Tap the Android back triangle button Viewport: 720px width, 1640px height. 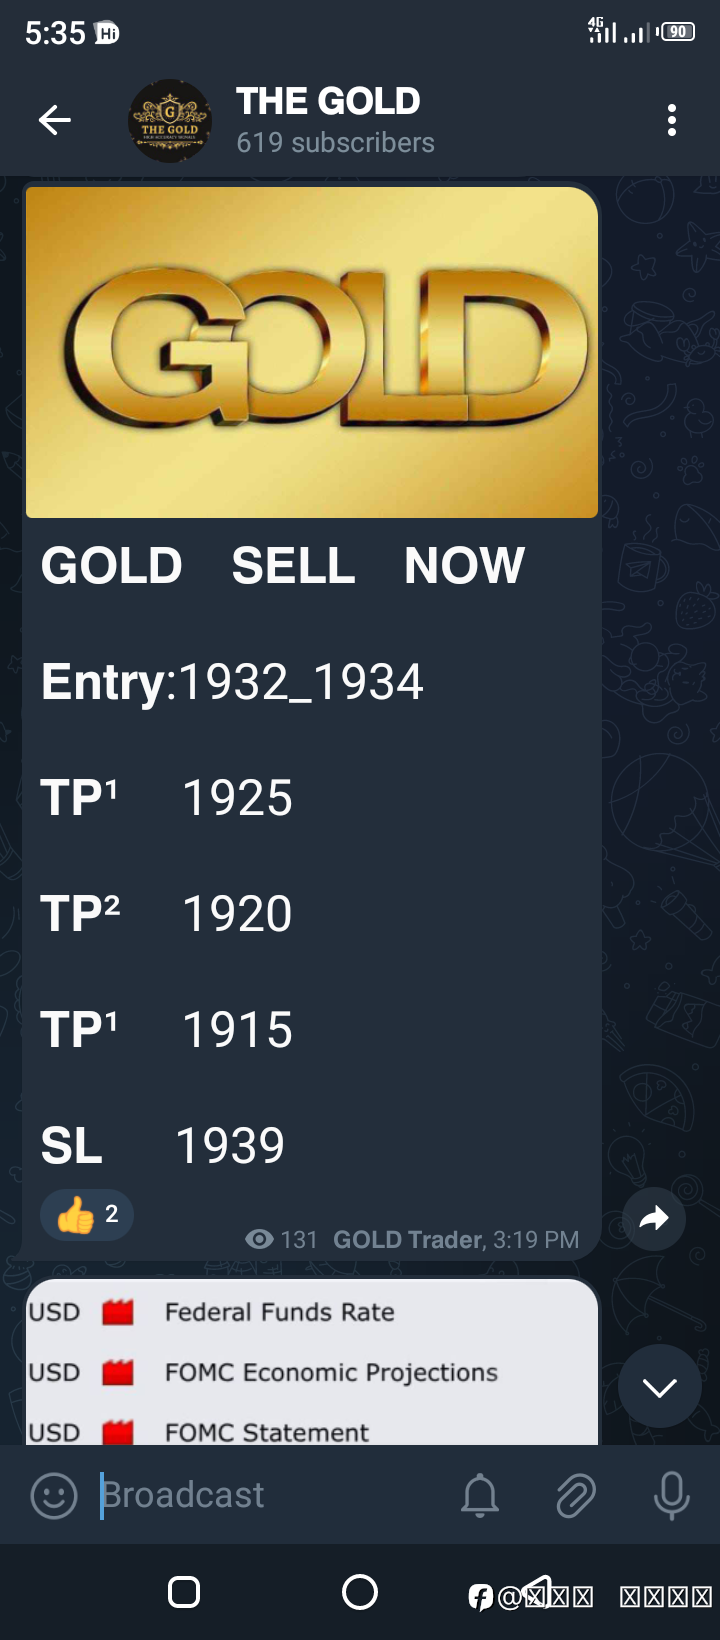pos(538,1592)
